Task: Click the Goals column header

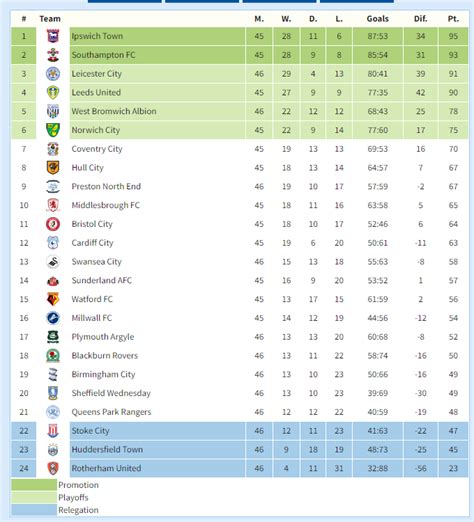Action: (378, 19)
